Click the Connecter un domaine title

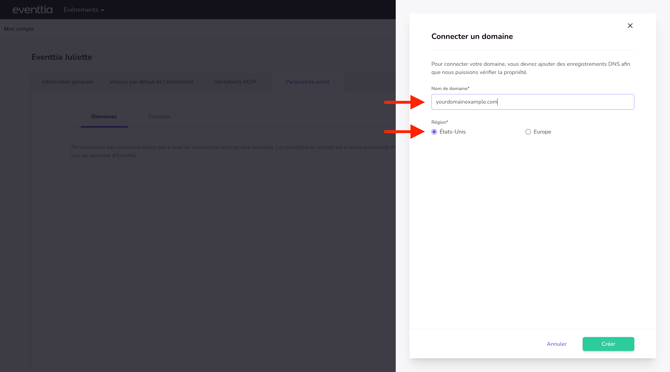pos(472,36)
